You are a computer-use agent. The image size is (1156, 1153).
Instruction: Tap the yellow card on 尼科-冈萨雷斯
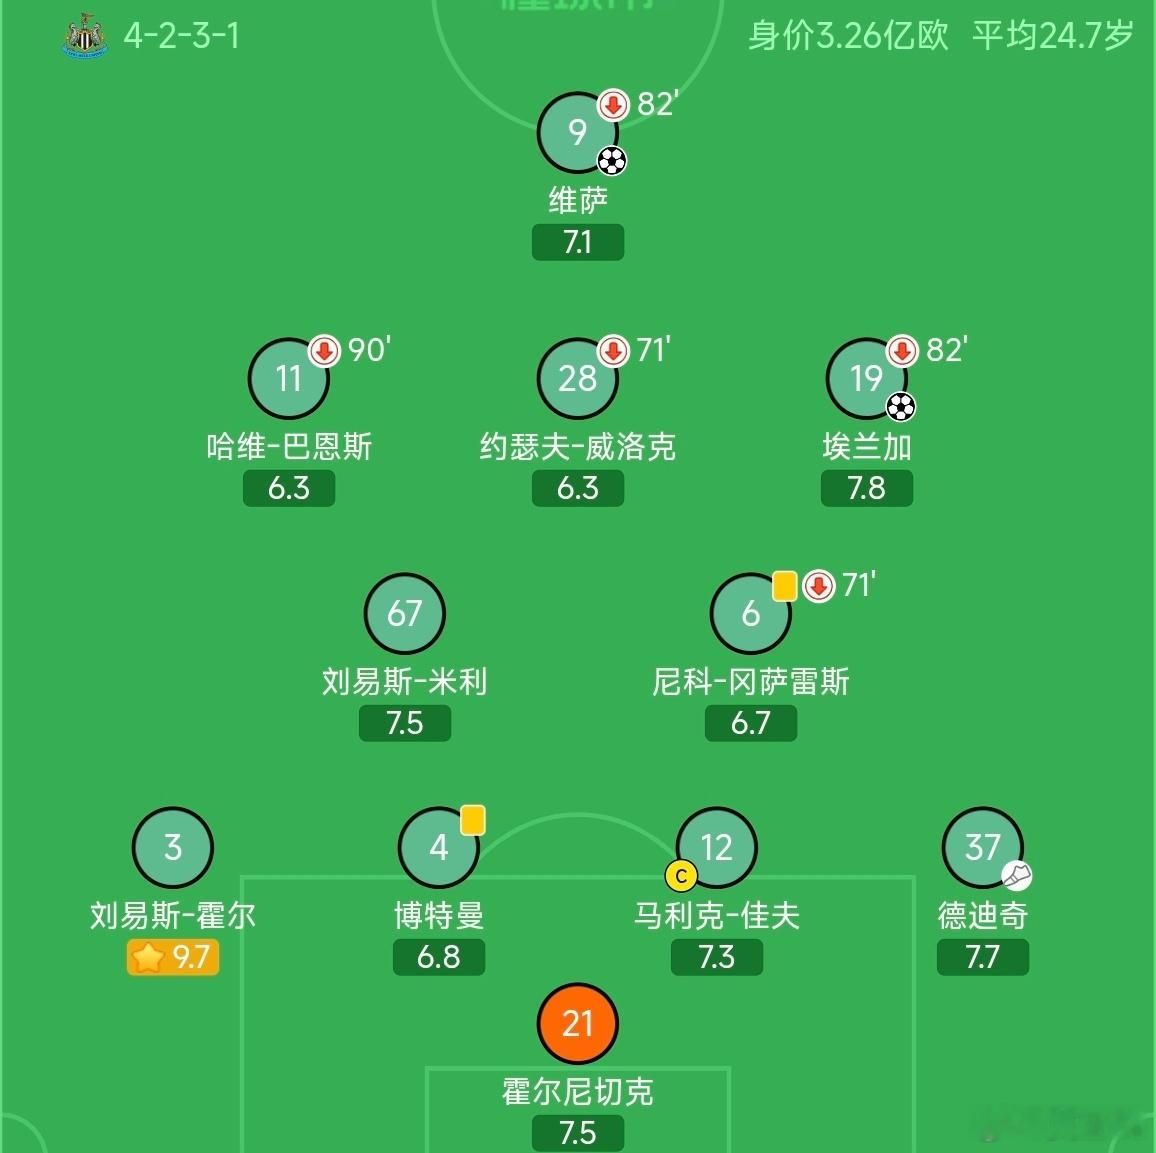click(x=784, y=586)
